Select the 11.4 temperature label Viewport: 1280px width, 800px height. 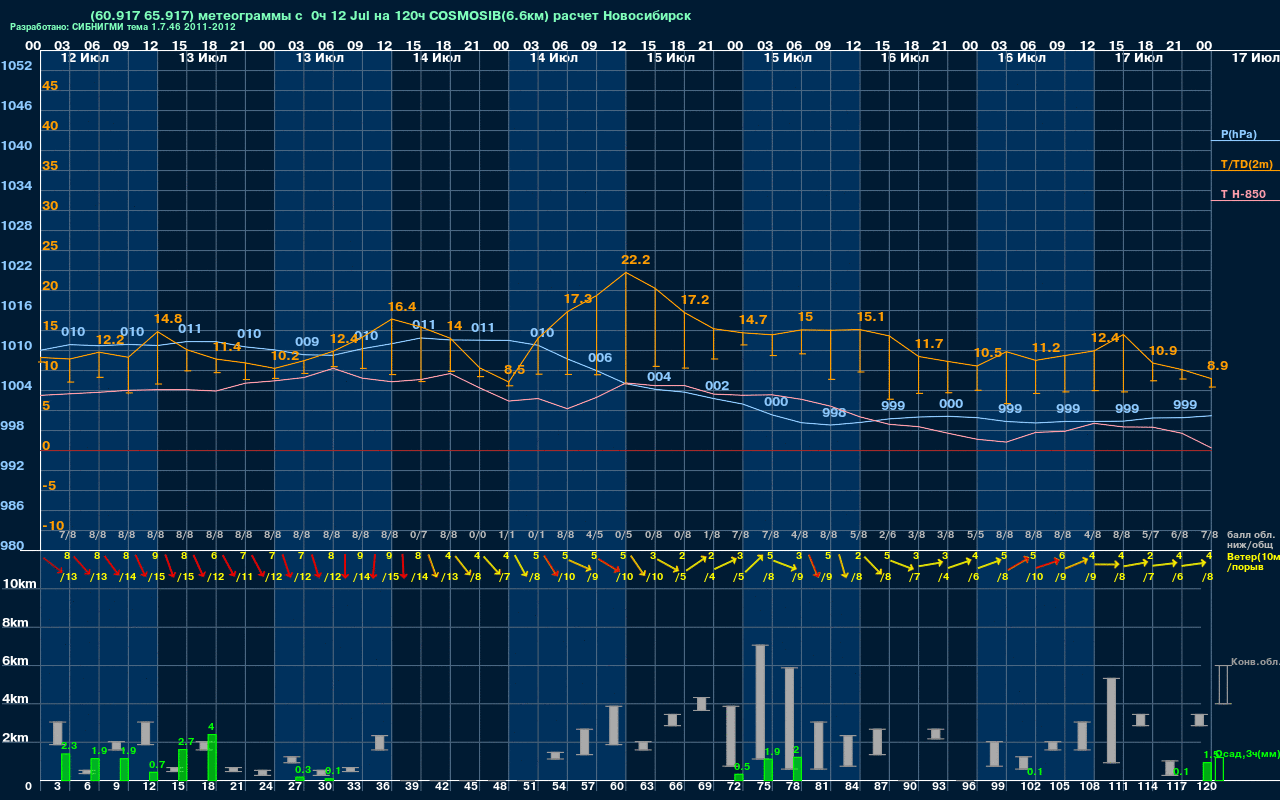coord(227,347)
